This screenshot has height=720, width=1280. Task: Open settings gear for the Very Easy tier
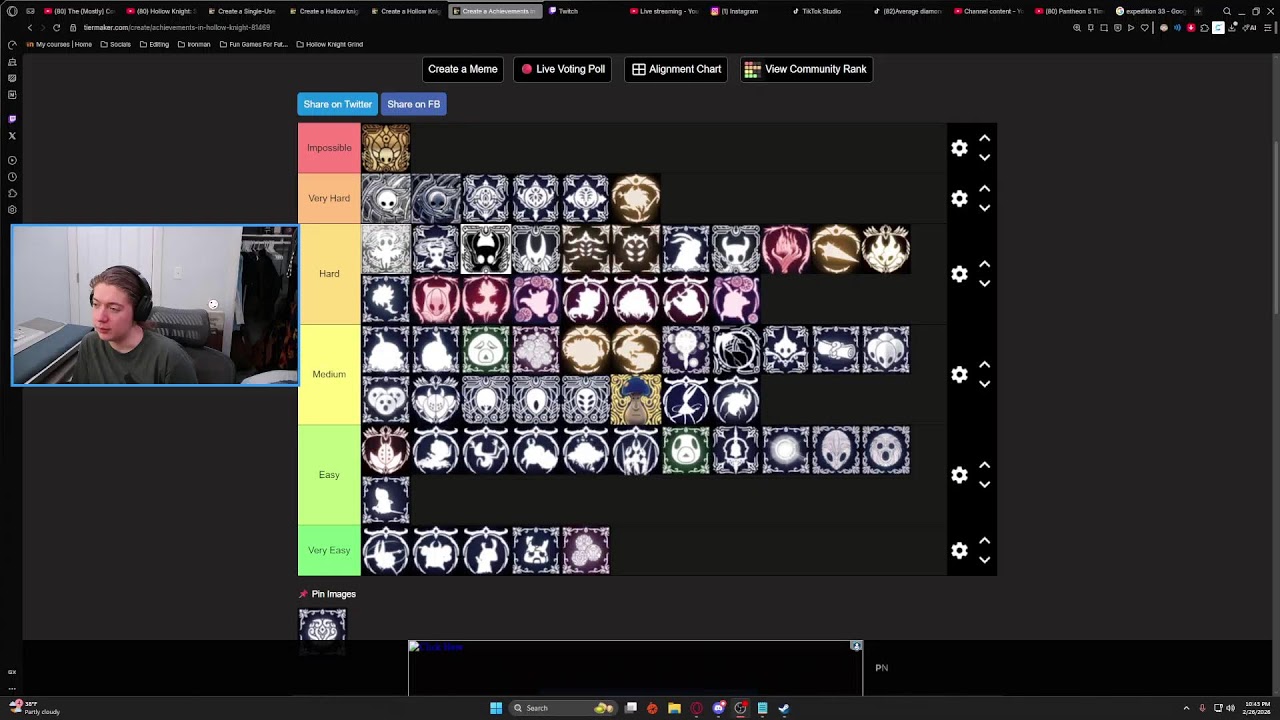click(x=959, y=550)
